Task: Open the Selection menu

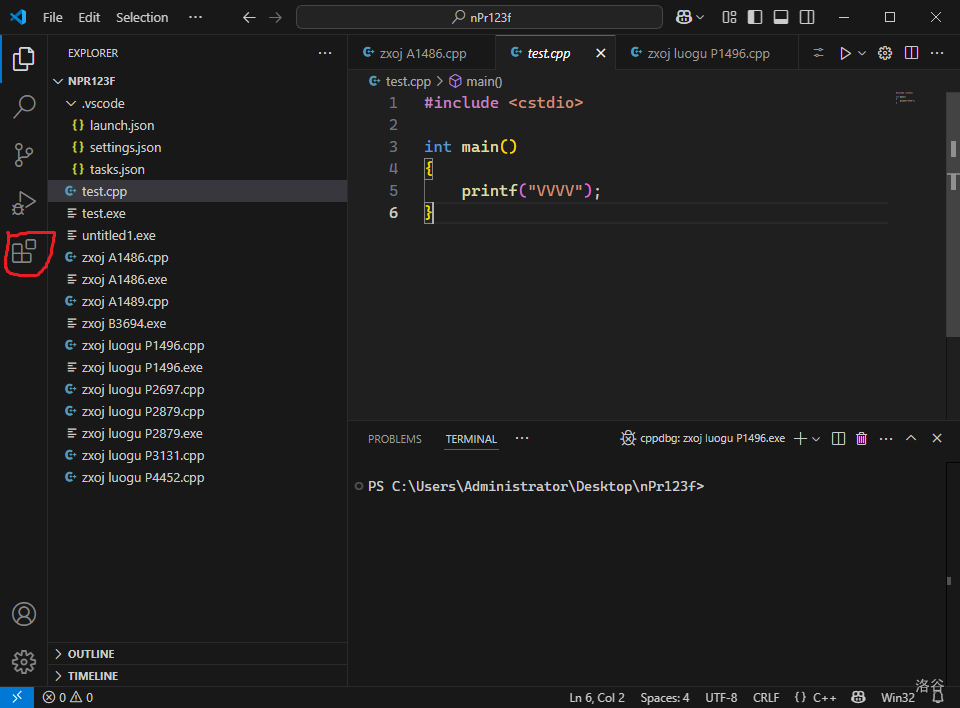Action: pos(142,17)
